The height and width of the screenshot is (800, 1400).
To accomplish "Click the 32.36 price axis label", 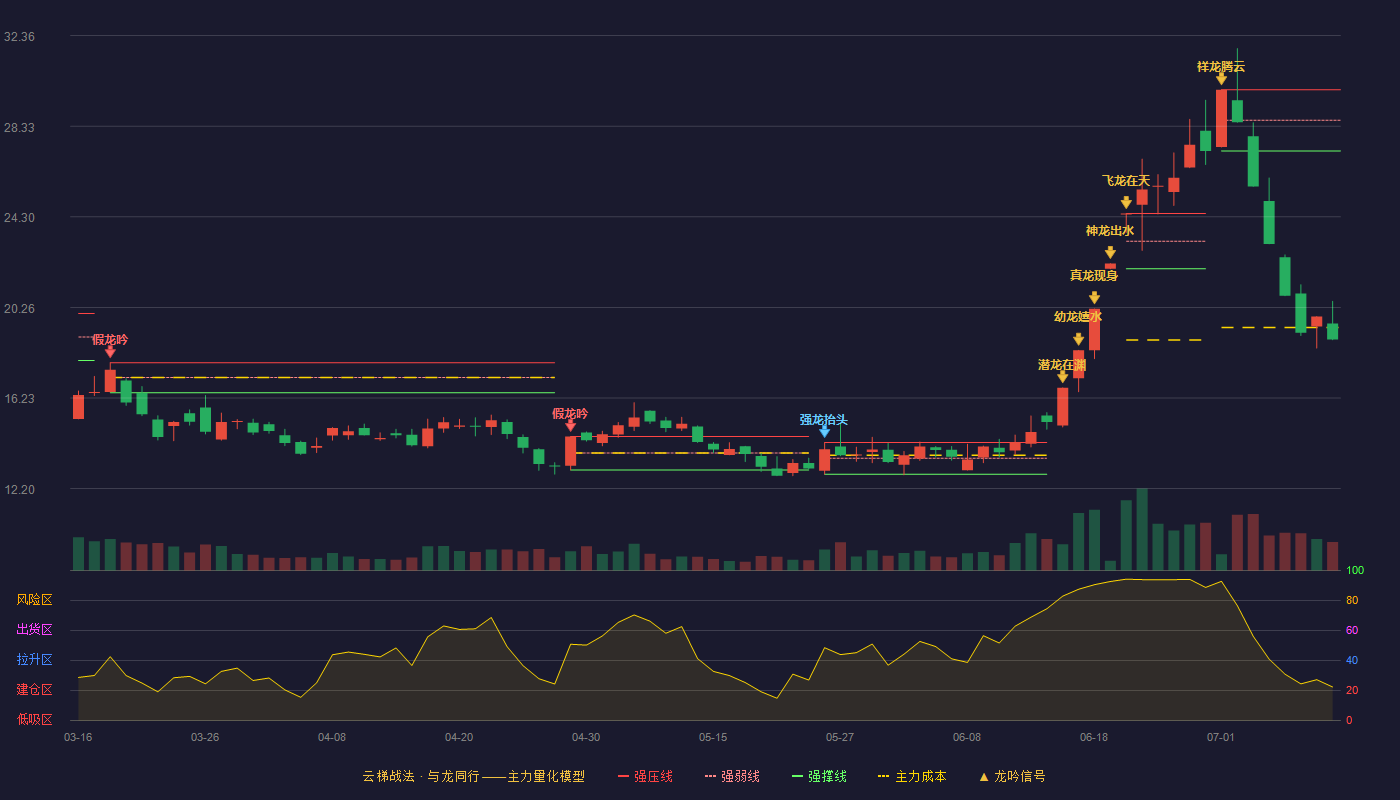I will (x=19, y=37).
